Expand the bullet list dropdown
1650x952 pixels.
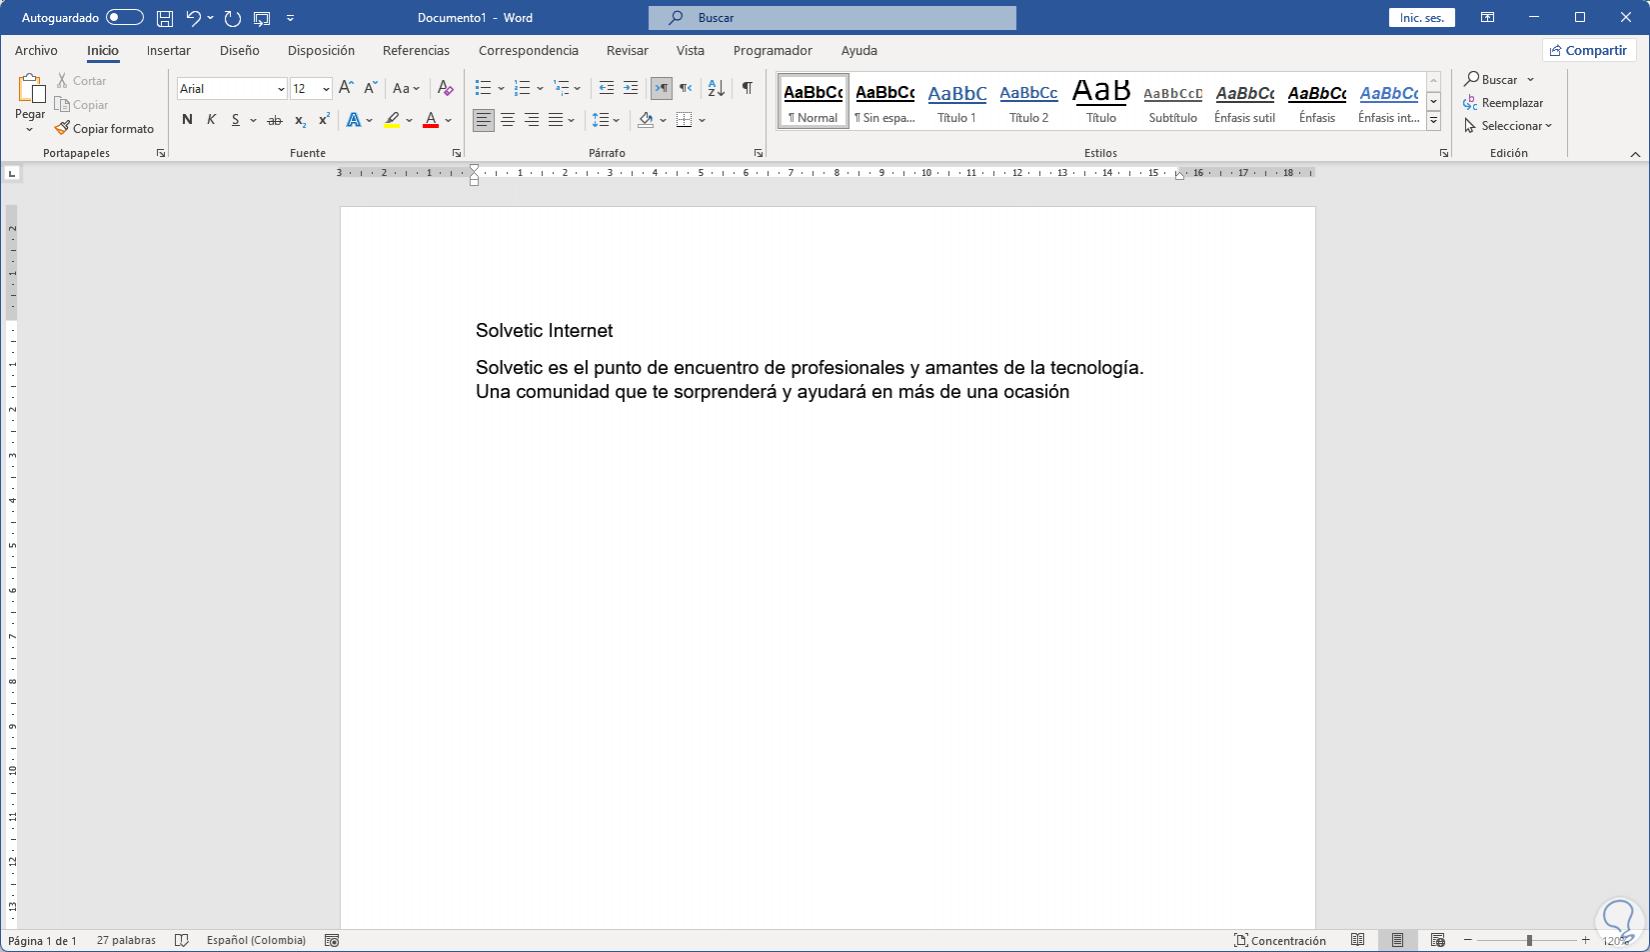click(x=501, y=89)
